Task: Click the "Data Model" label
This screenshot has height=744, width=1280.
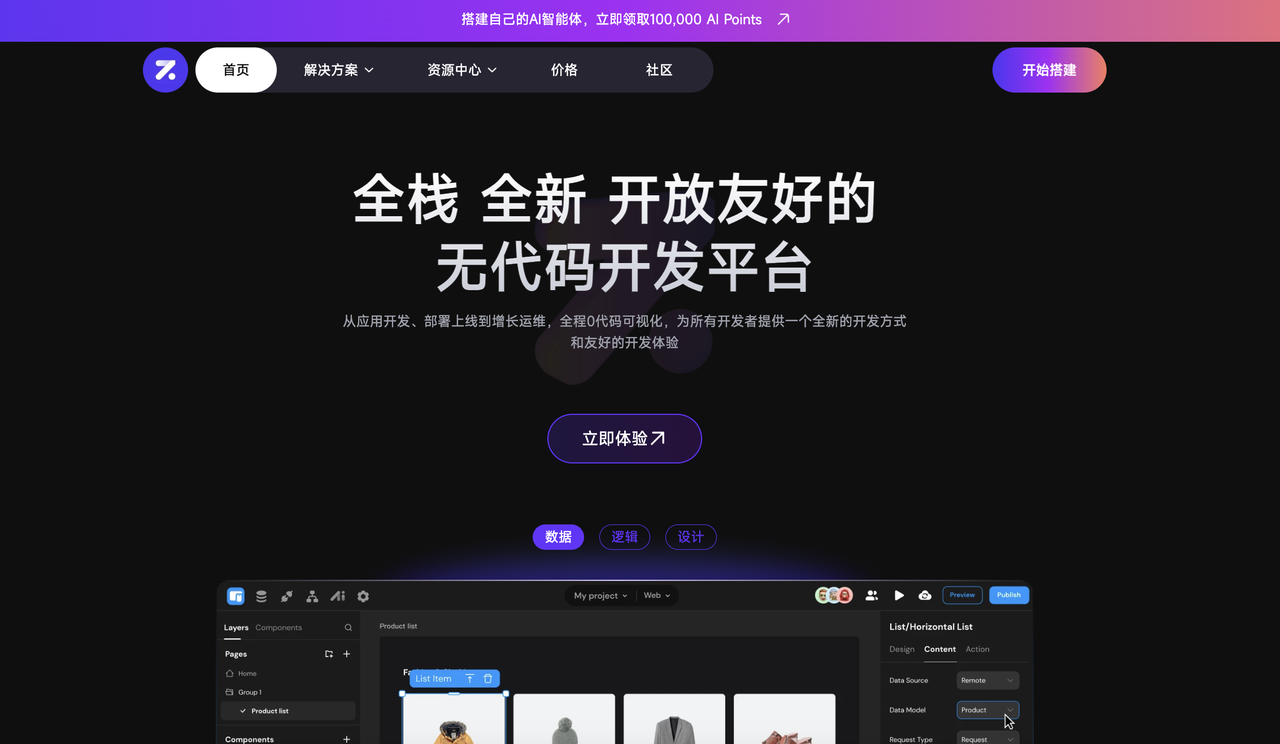Action: tap(907, 710)
